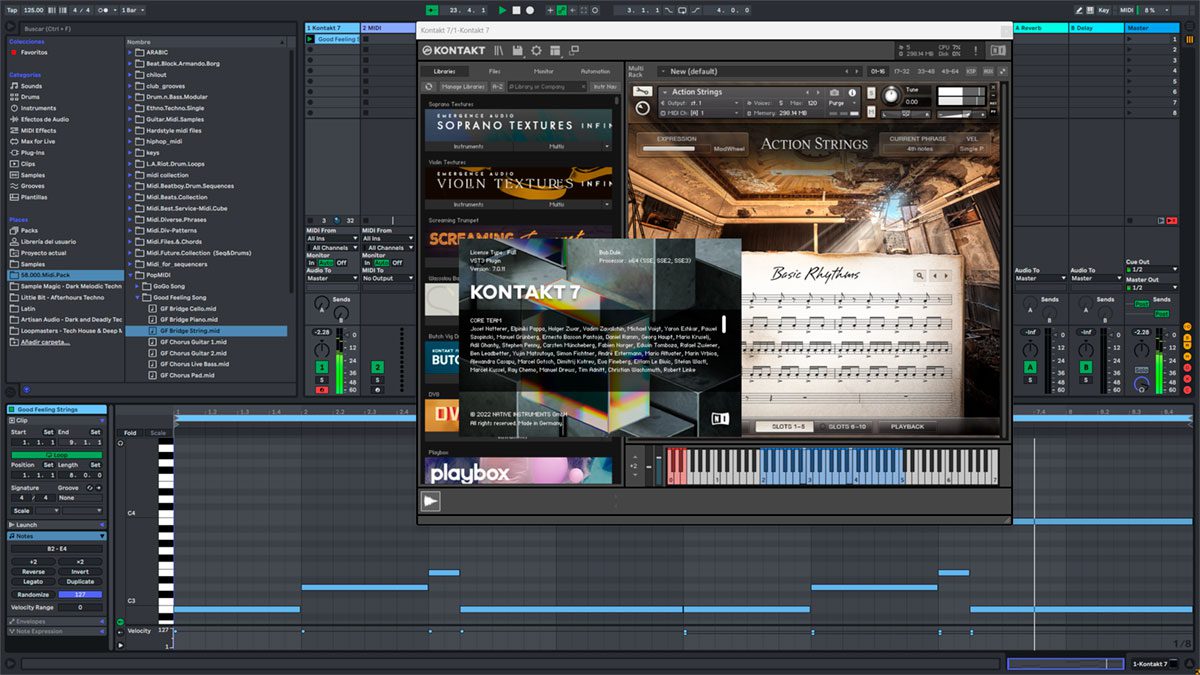Select Drums category in browser
1200x675 pixels.
(x=25, y=97)
